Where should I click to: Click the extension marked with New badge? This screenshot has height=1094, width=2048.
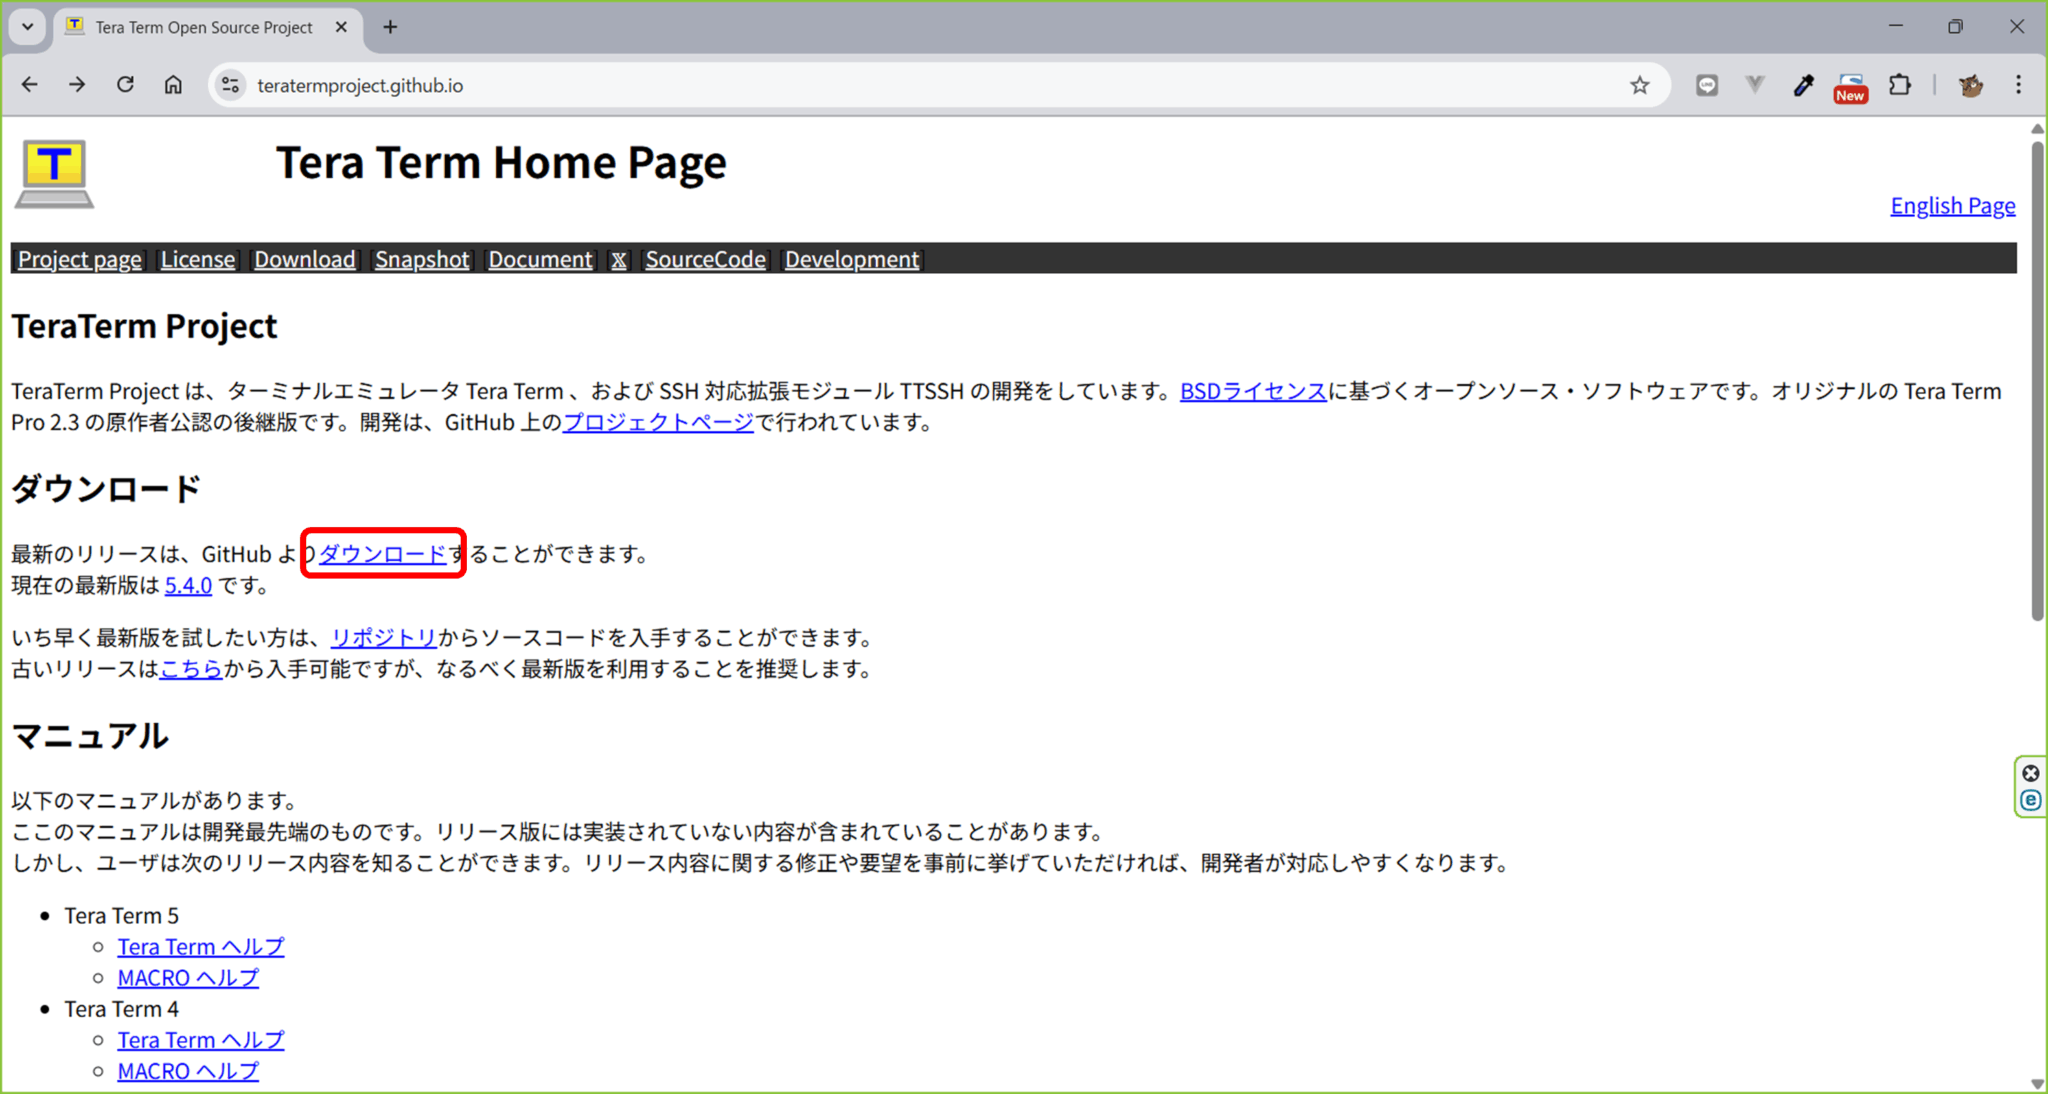[1851, 85]
